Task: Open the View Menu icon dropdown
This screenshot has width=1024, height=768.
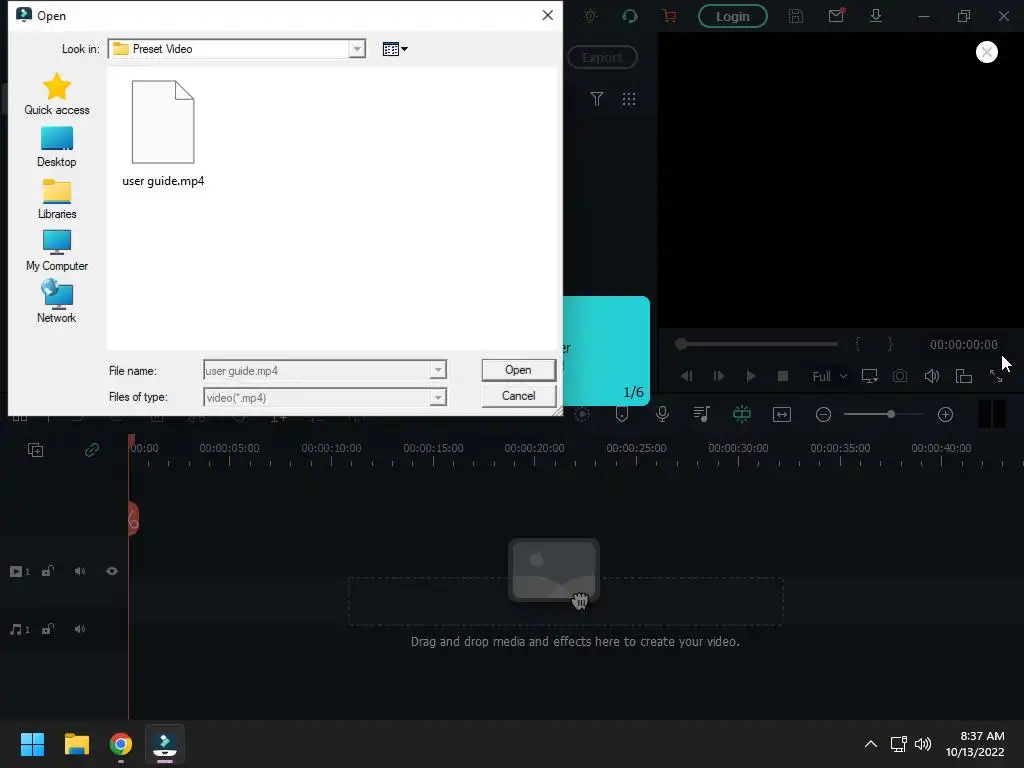Action: pyautogui.click(x=395, y=49)
